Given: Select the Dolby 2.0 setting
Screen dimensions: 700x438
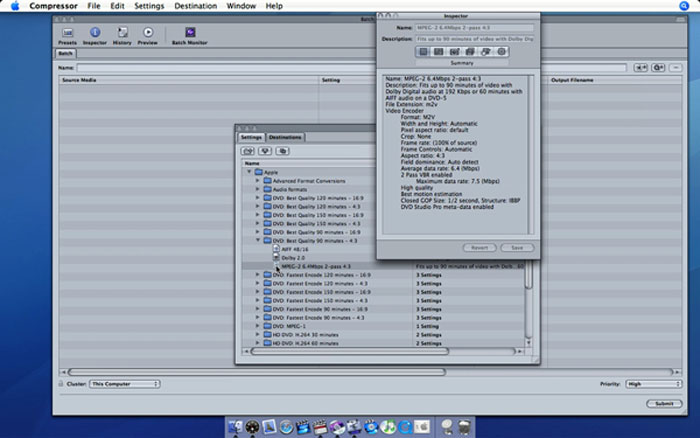Looking at the screenshot, I should 293,258.
